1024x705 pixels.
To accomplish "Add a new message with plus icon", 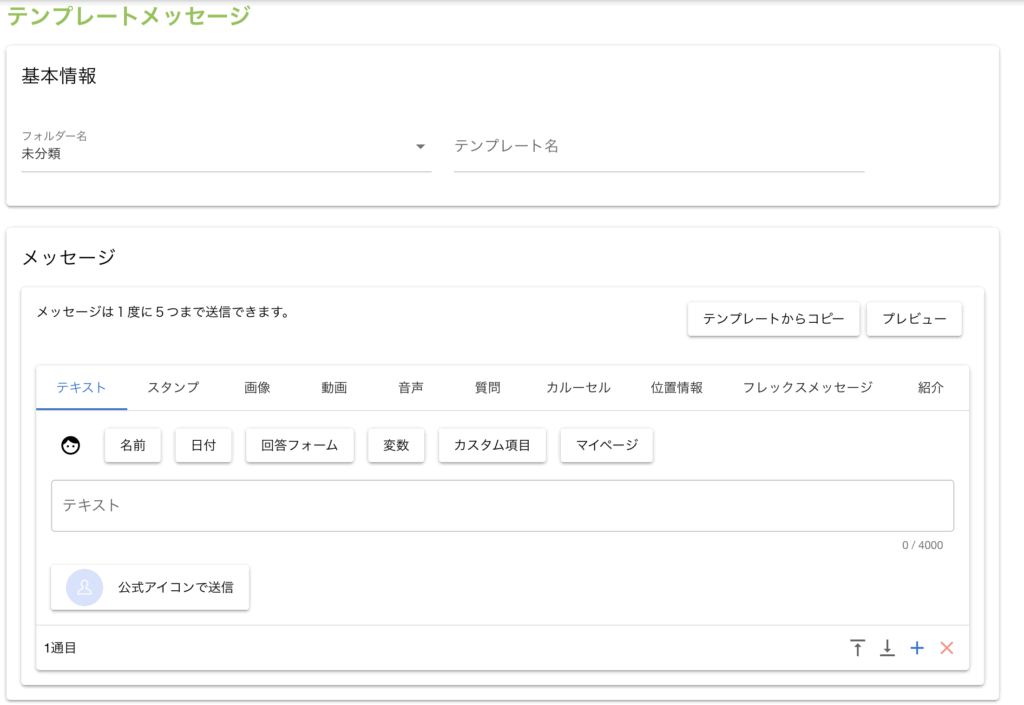I will (x=917, y=648).
